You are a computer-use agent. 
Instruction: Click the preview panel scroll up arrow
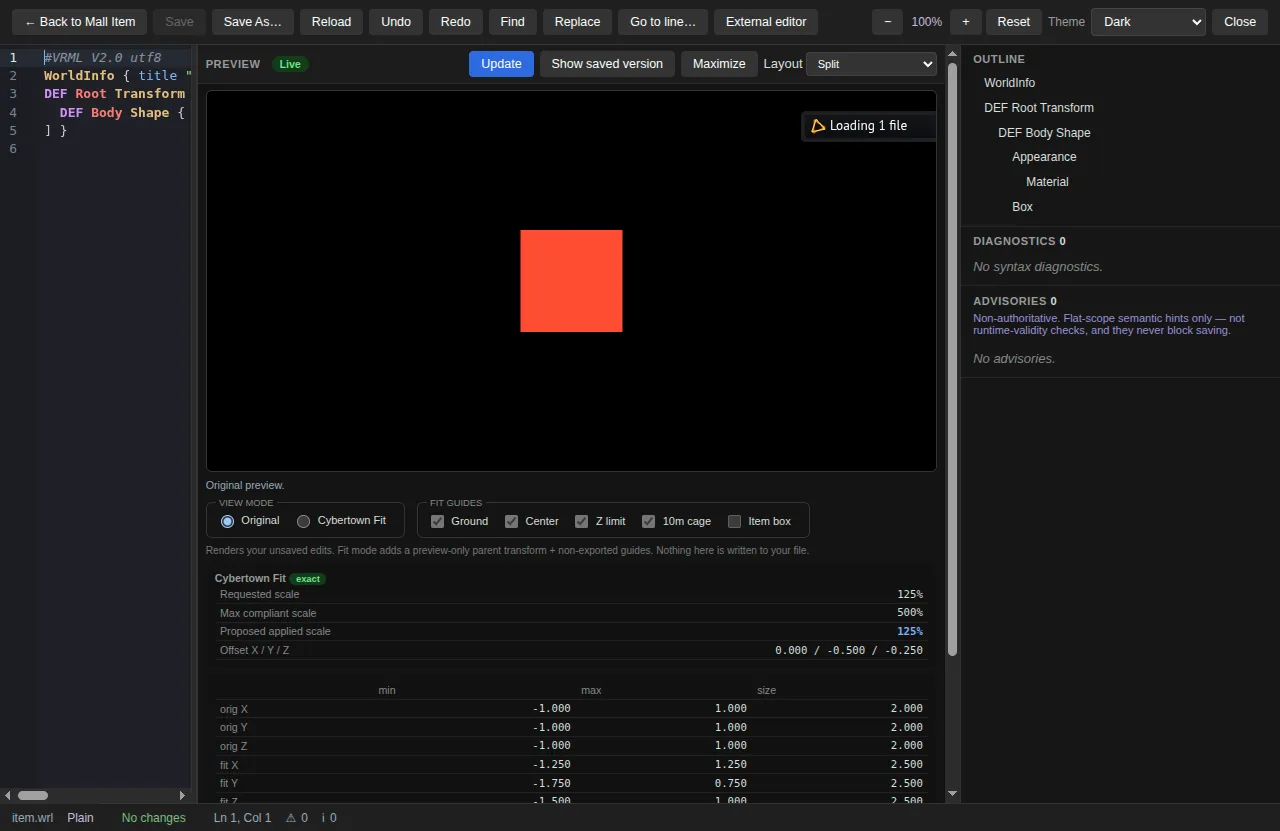tap(952, 53)
